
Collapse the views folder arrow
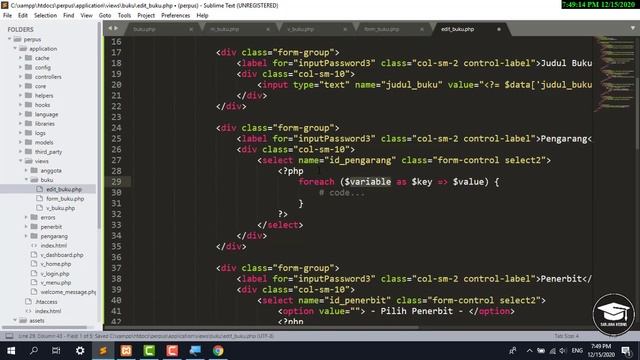coord(20,161)
